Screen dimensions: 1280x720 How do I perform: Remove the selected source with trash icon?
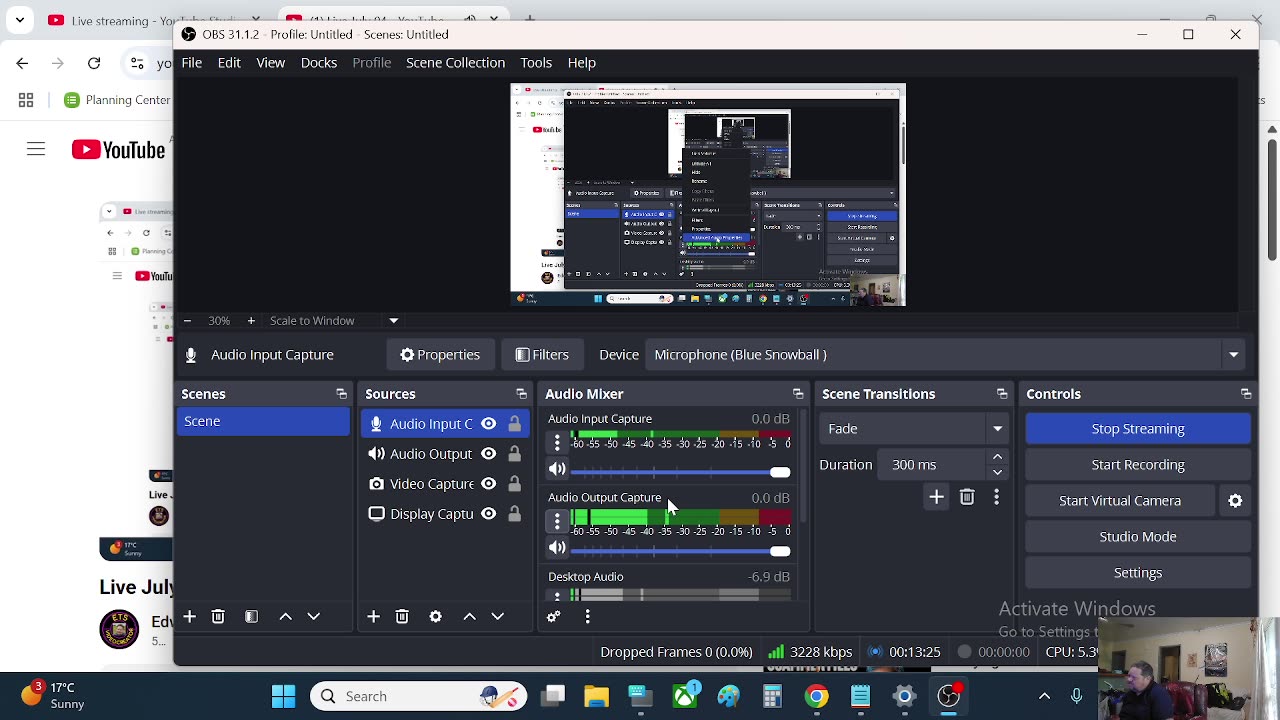(402, 617)
